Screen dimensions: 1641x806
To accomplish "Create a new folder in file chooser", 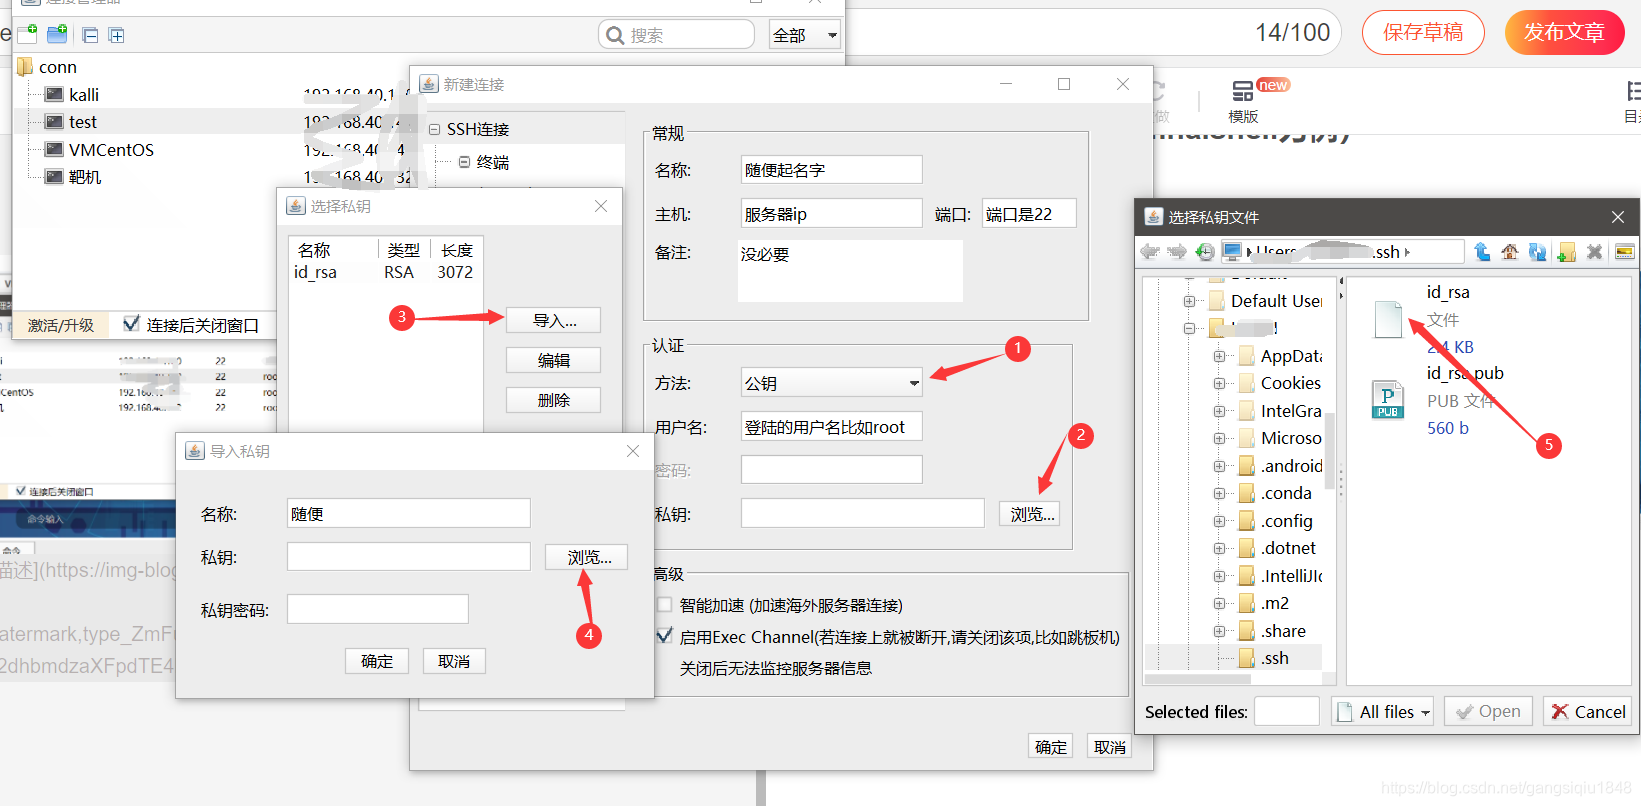I will click(1567, 252).
